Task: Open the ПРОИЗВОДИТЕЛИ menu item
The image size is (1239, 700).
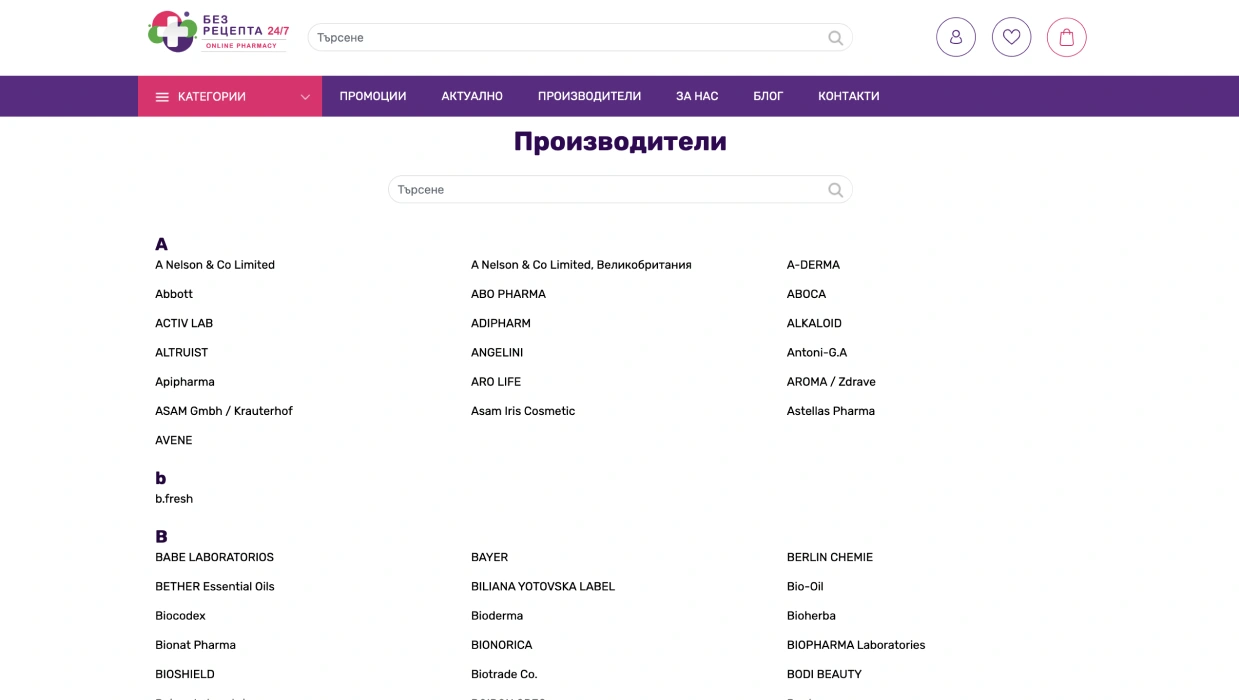Action: pos(589,96)
